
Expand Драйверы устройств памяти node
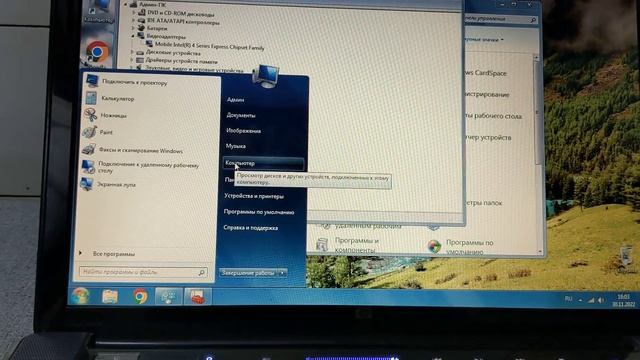pyautogui.click(x=131, y=60)
